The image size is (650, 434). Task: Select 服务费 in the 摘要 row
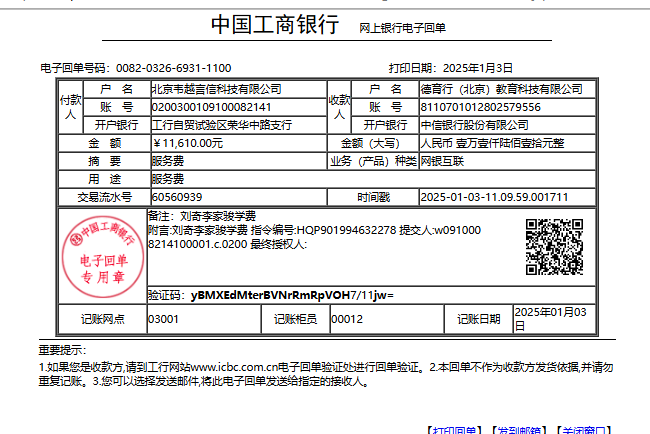point(168,161)
